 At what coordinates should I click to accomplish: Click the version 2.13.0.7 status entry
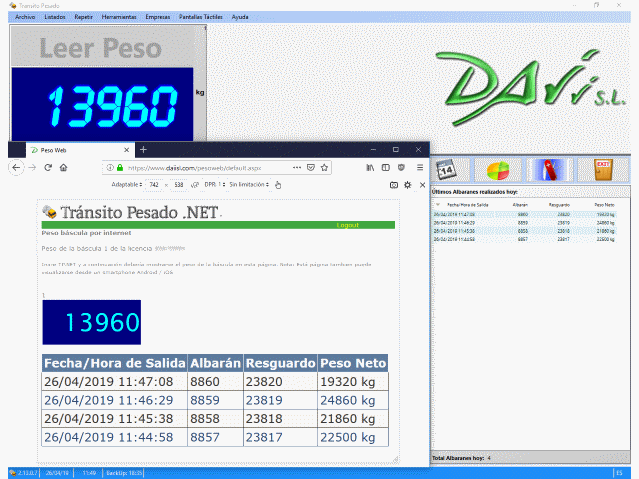[x=24, y=473]
